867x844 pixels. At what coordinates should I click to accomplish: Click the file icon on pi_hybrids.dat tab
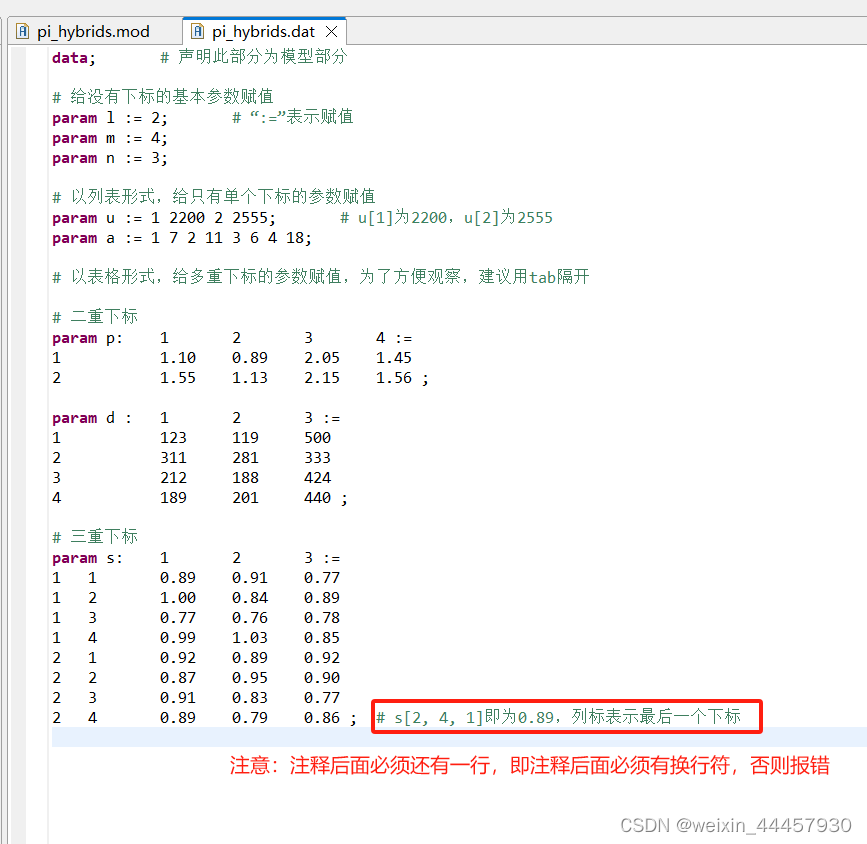pyautogui.click(x=196, y=31)
